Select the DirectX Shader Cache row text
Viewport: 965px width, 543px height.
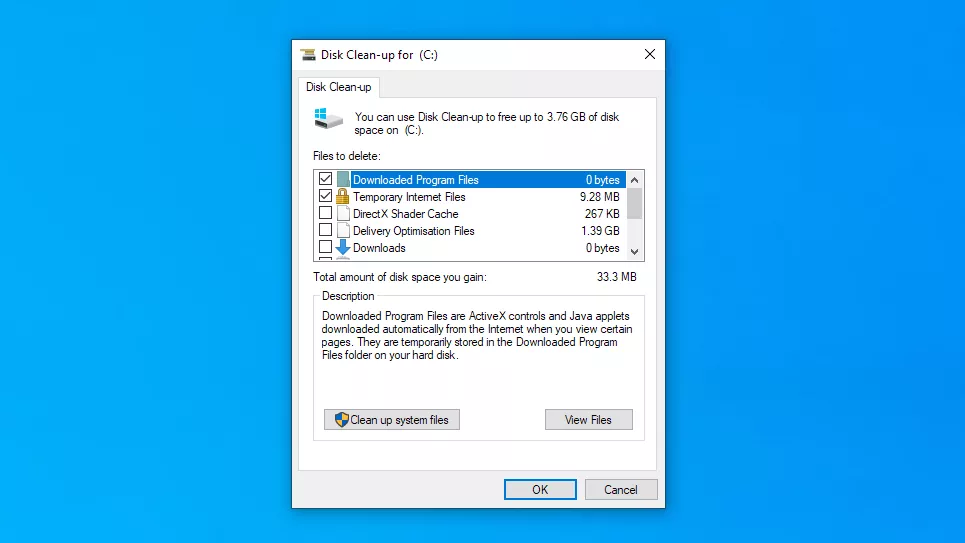click(406, 214)
